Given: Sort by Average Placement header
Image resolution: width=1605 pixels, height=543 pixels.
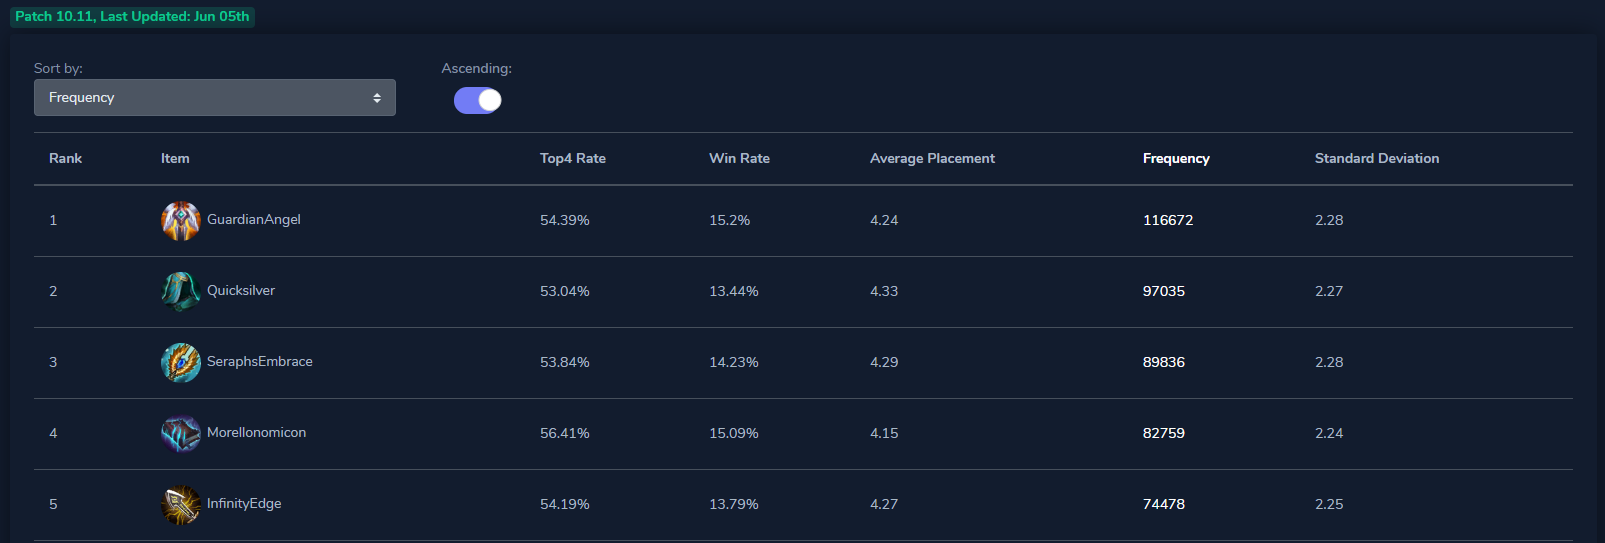Looking at the screenshot, I should point(932,158).
